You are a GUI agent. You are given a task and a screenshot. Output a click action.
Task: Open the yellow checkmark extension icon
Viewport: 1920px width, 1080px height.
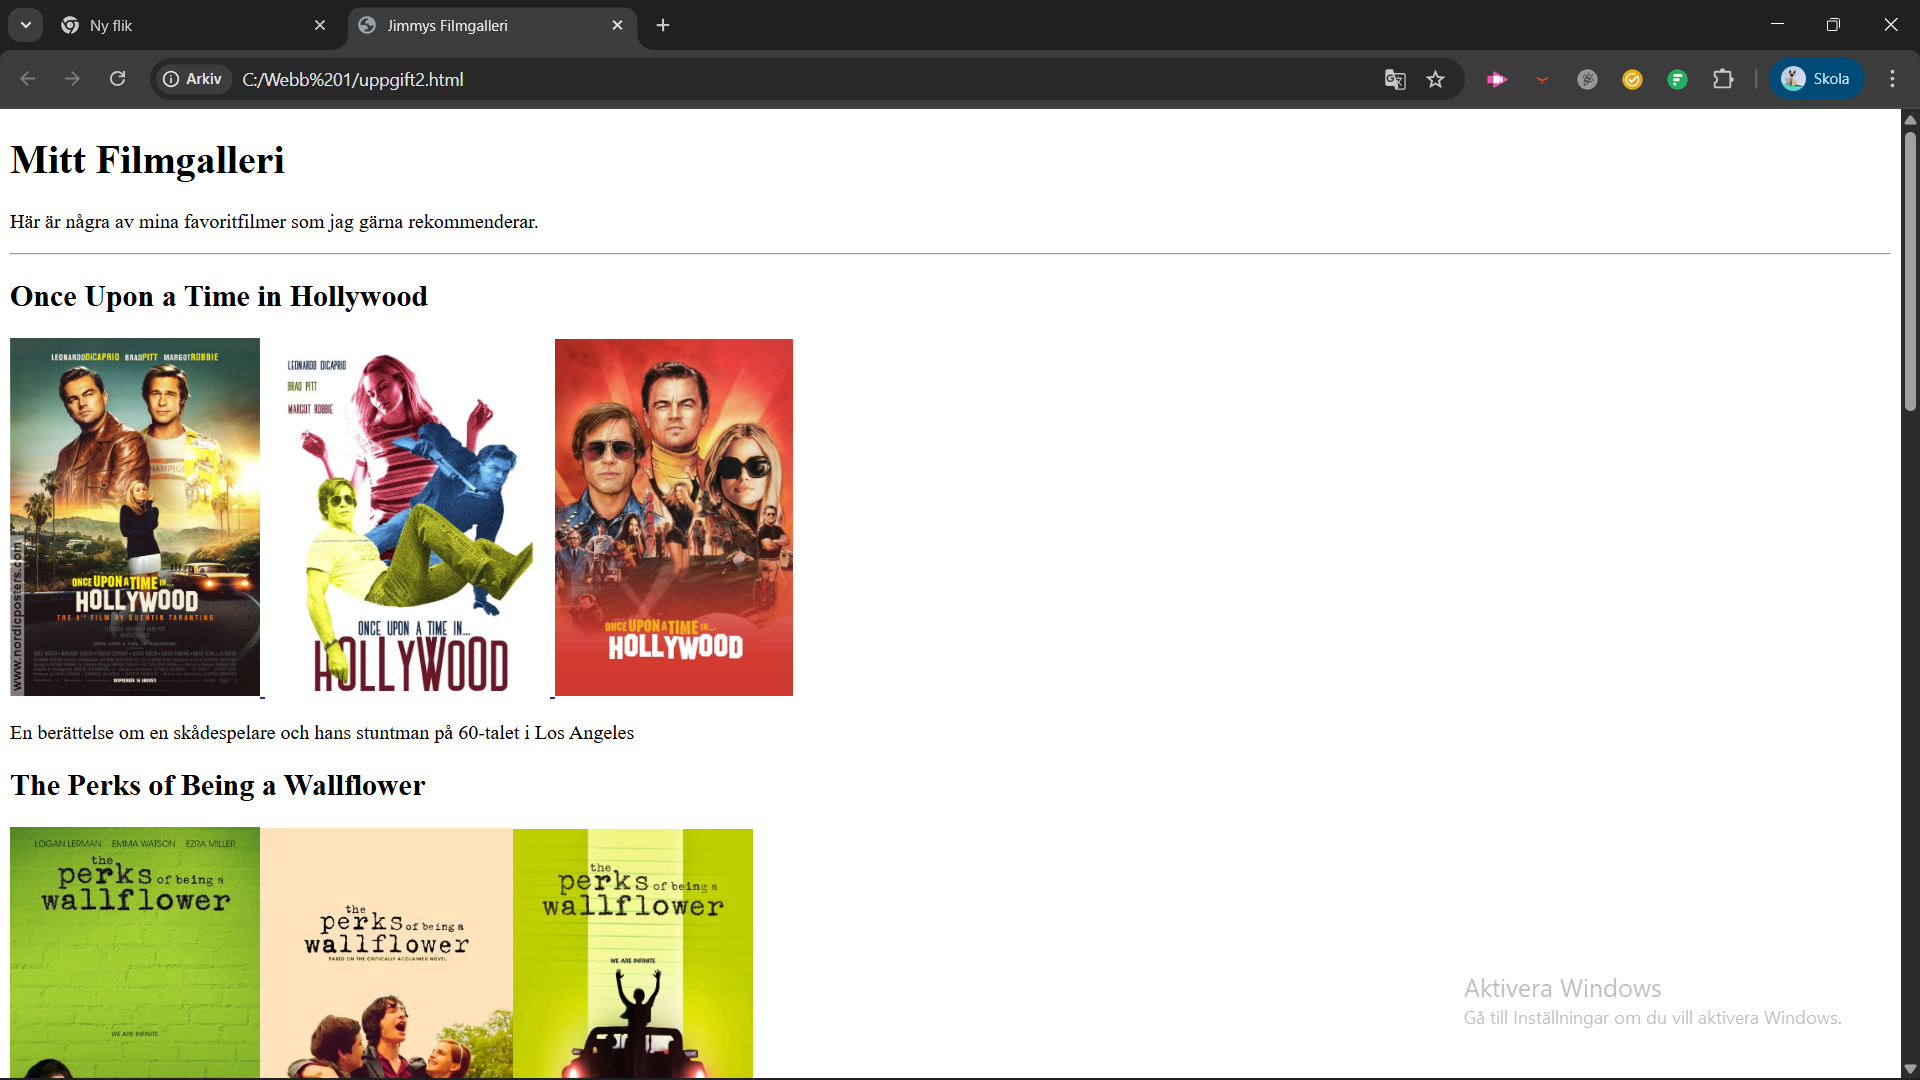point(1632,79)
